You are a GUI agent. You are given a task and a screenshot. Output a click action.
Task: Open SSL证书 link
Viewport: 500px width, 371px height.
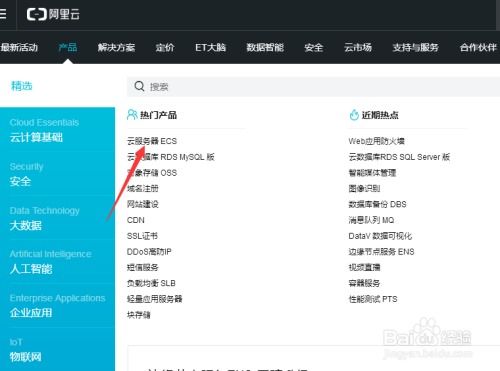click(x=142, y=236)
